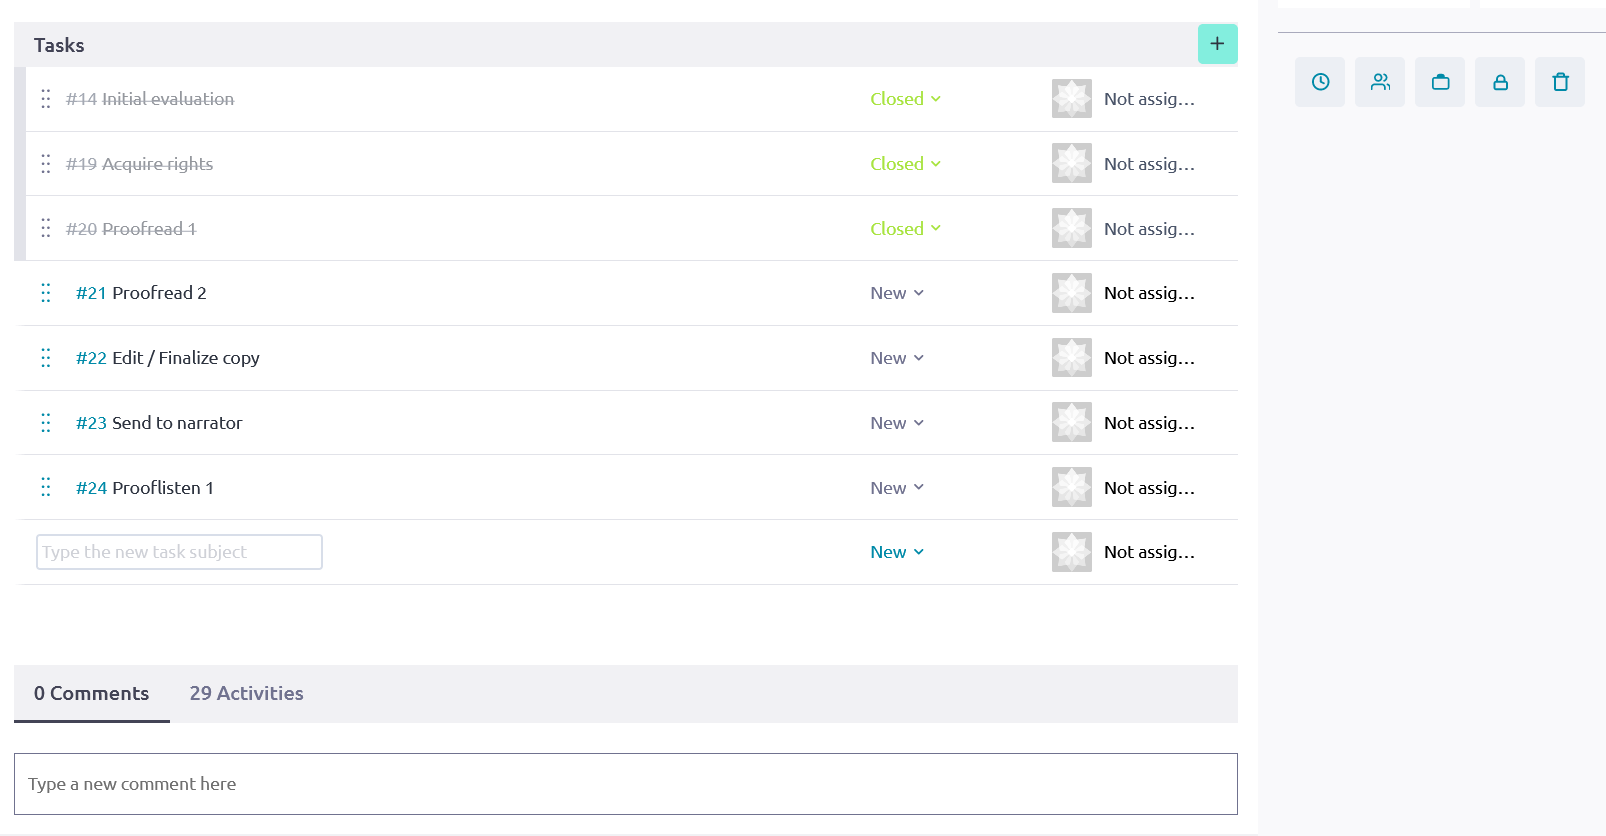Image resolution: width=1606 pixels, height=836 pixels.
Task: Open the time tracking clock icon
Action: click(x=1319, y=82)
